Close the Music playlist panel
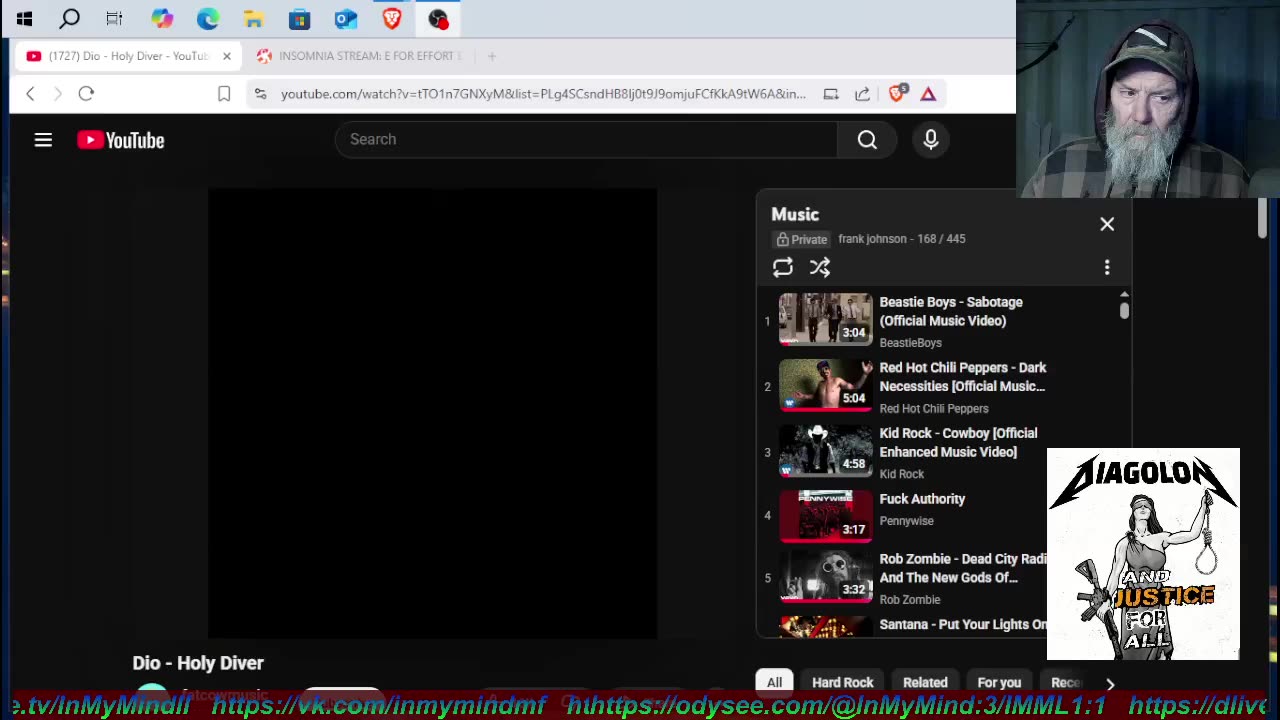Screen dimensions: 1280x720 (1107, 224)
